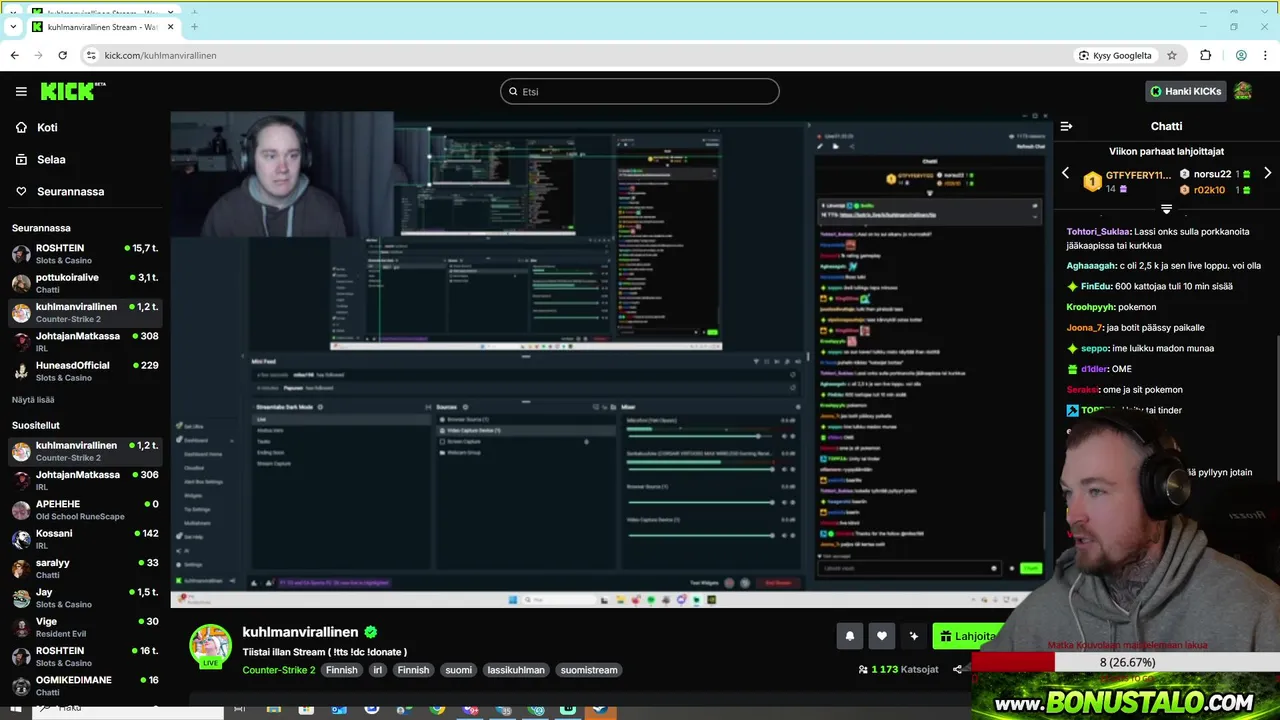Show next top gifters
This screenshot has height=720, width=1280.
tap(1267, 173)
